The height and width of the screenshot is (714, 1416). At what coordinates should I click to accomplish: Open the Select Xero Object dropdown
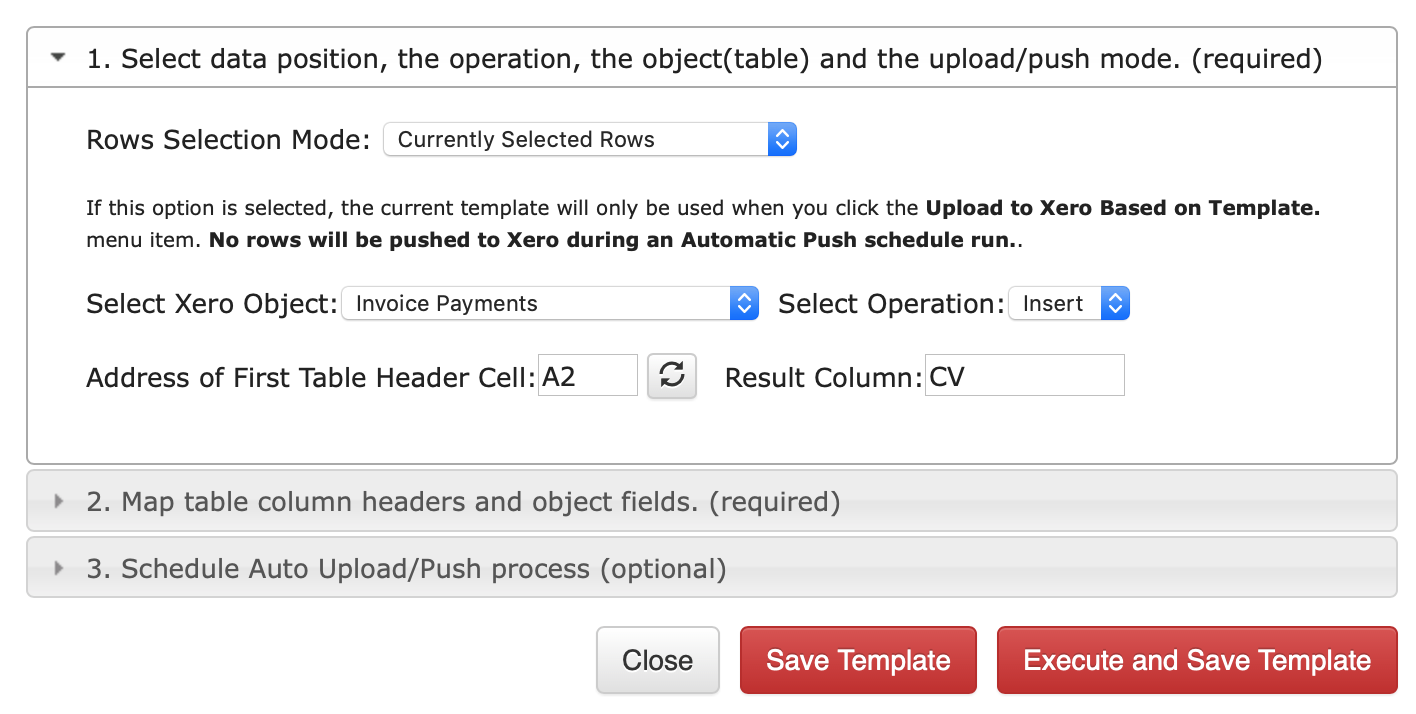click(x=550, y=303)
